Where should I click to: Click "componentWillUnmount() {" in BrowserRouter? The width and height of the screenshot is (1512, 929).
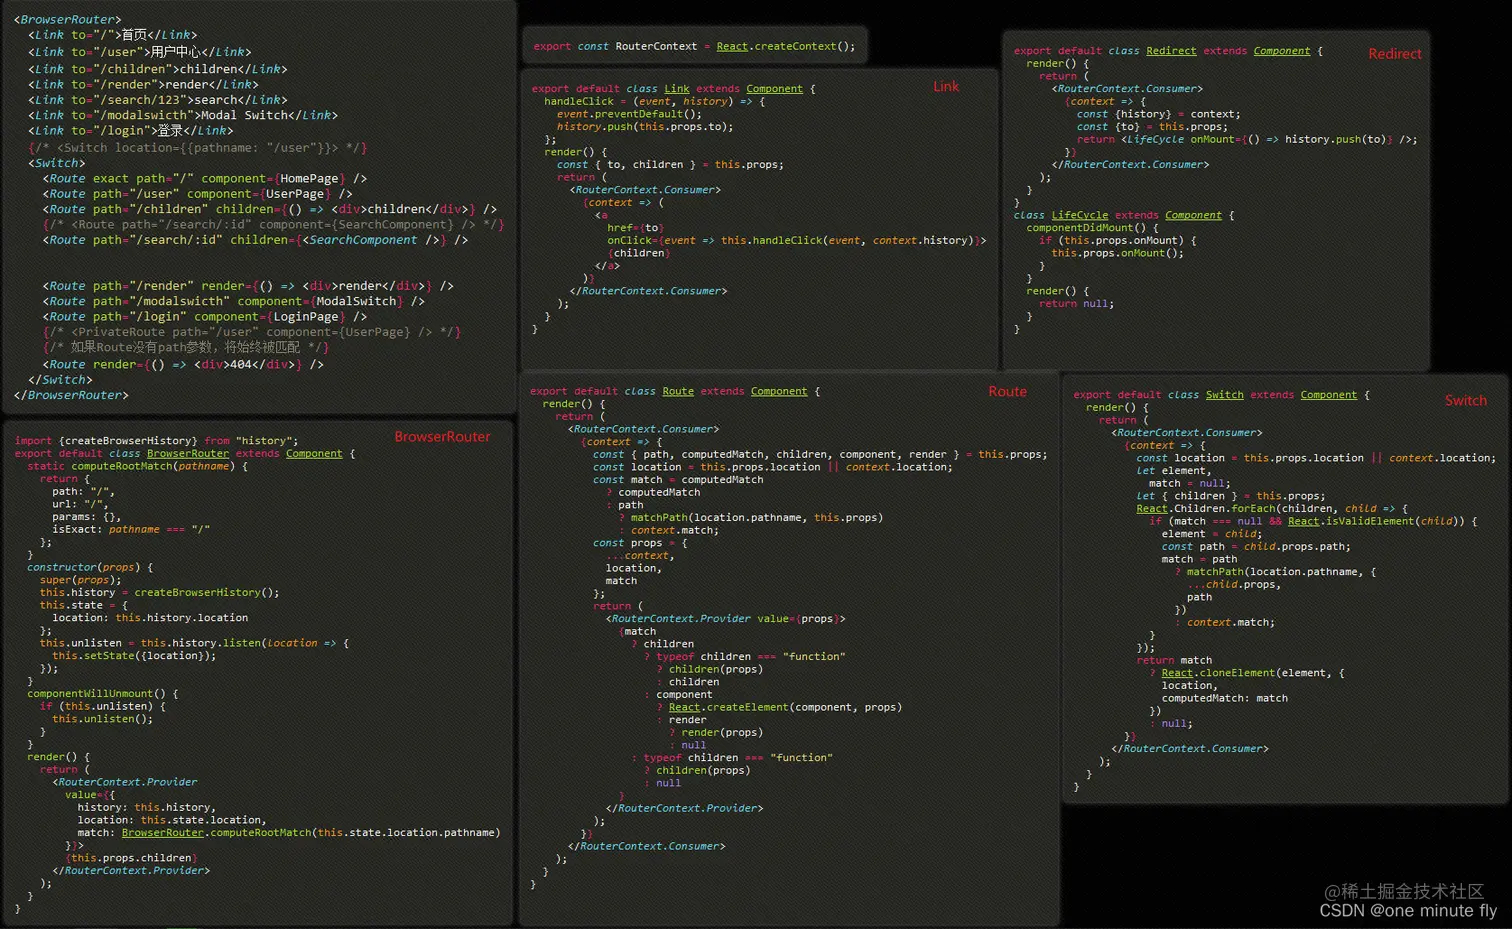[x=102, y=694]
